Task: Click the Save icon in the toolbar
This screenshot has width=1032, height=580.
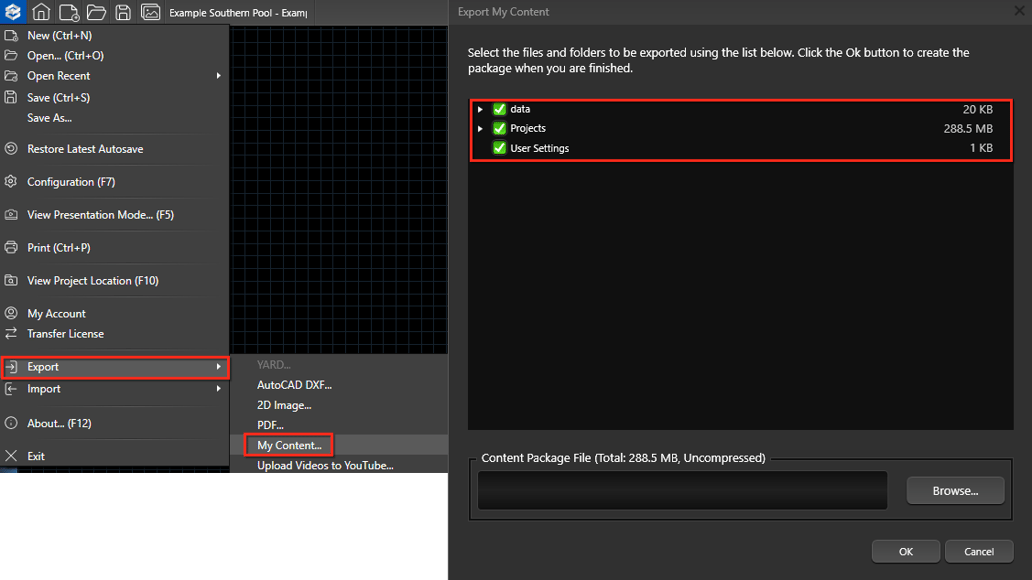Action: tap(123, 12)
